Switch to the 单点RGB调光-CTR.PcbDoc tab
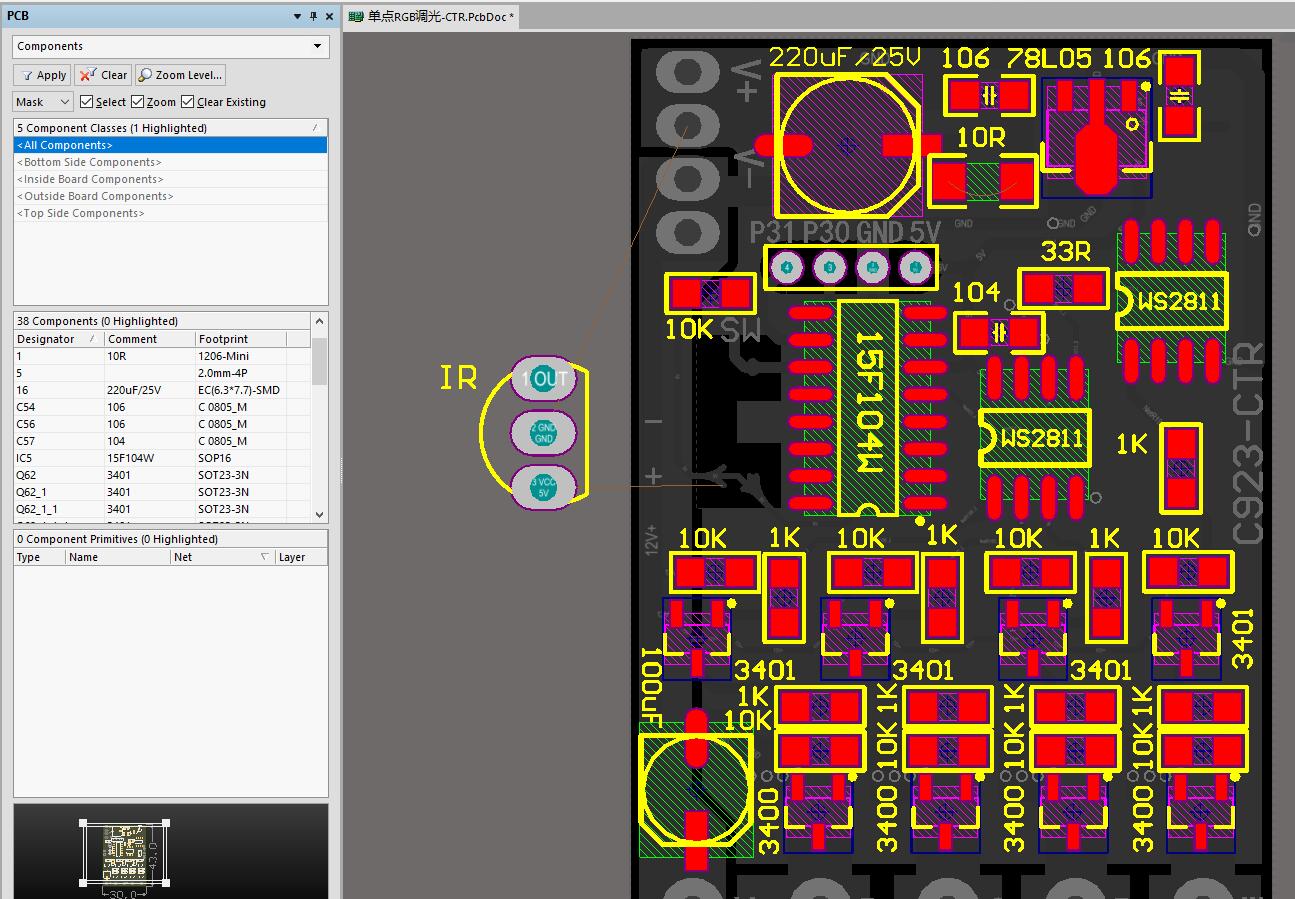 432,16
